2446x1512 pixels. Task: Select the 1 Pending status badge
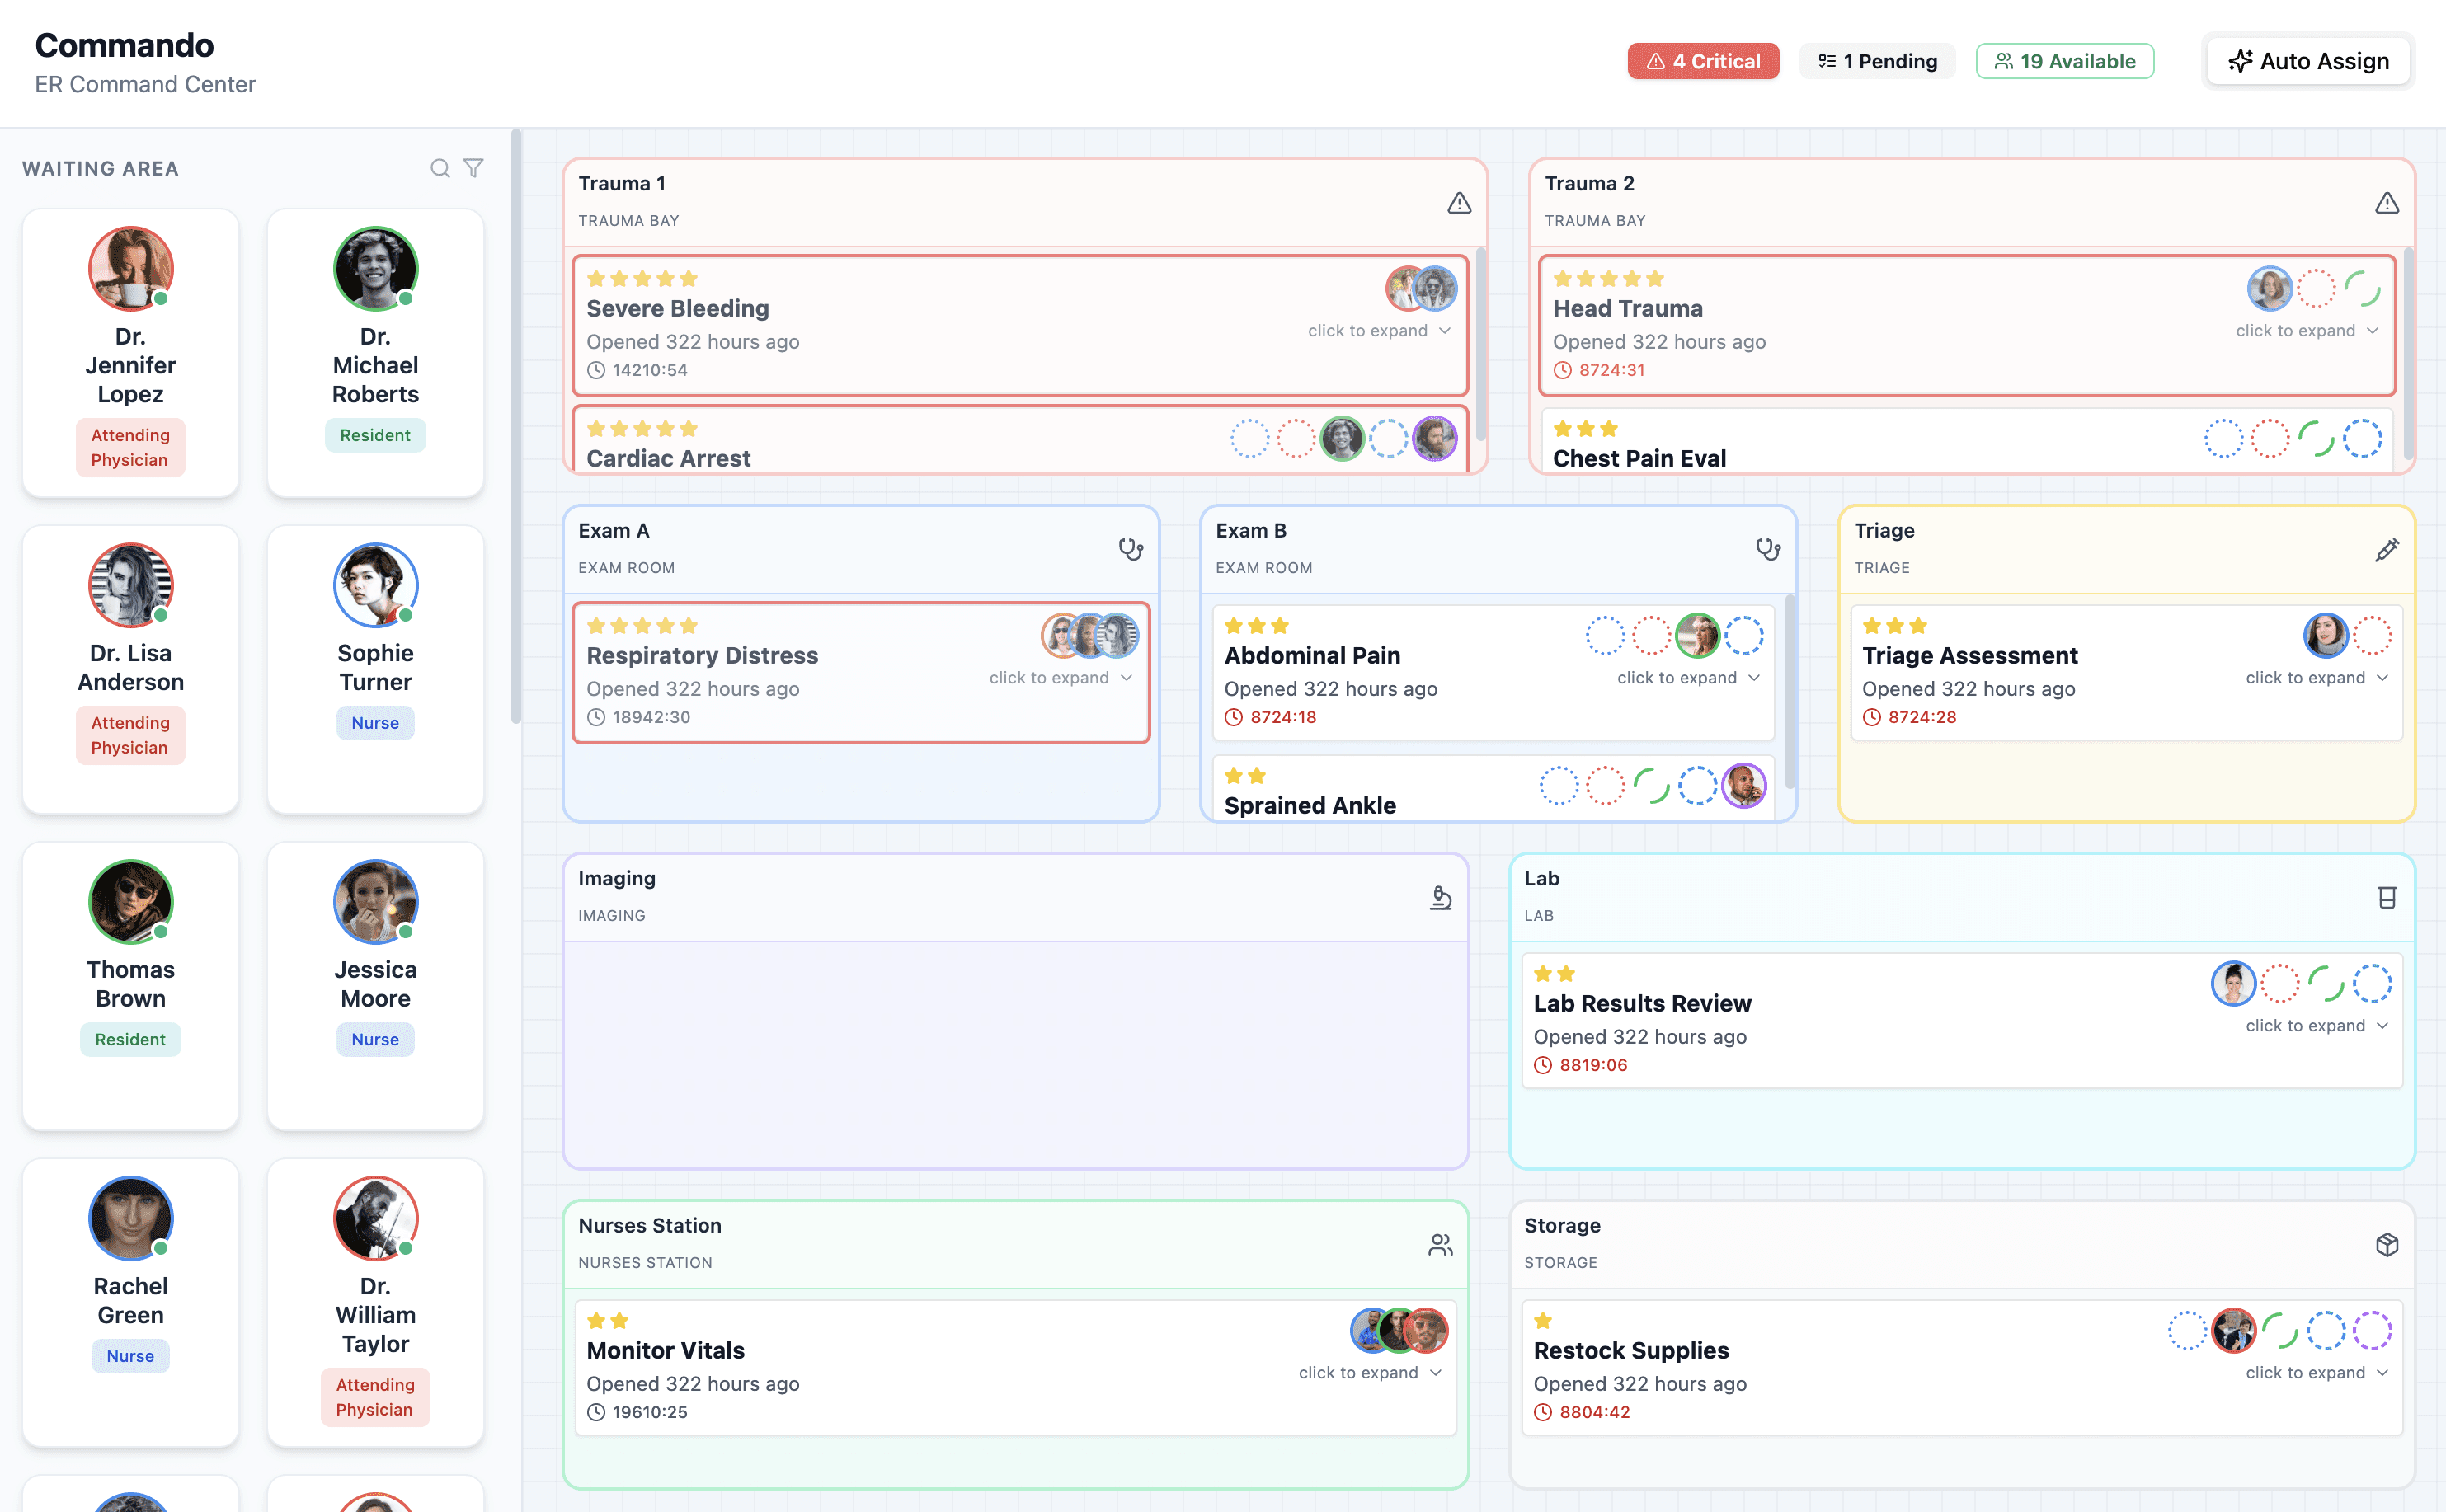point(1877,61)
